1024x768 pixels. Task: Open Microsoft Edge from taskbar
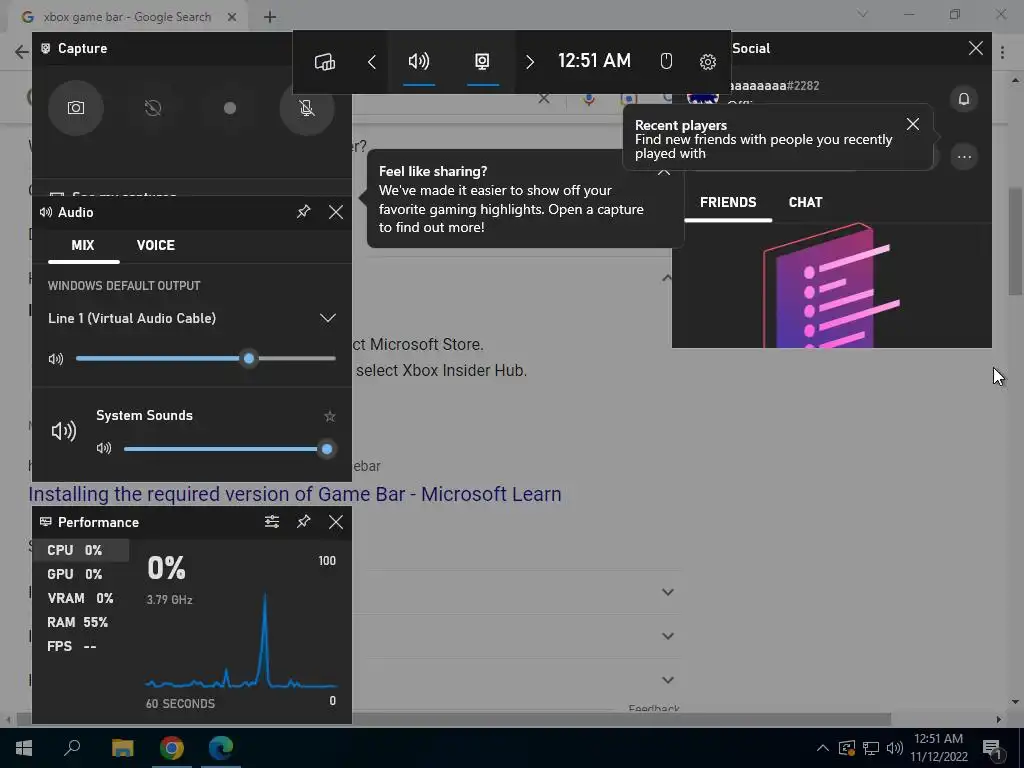pyautogui.click(x=221, y=748)
